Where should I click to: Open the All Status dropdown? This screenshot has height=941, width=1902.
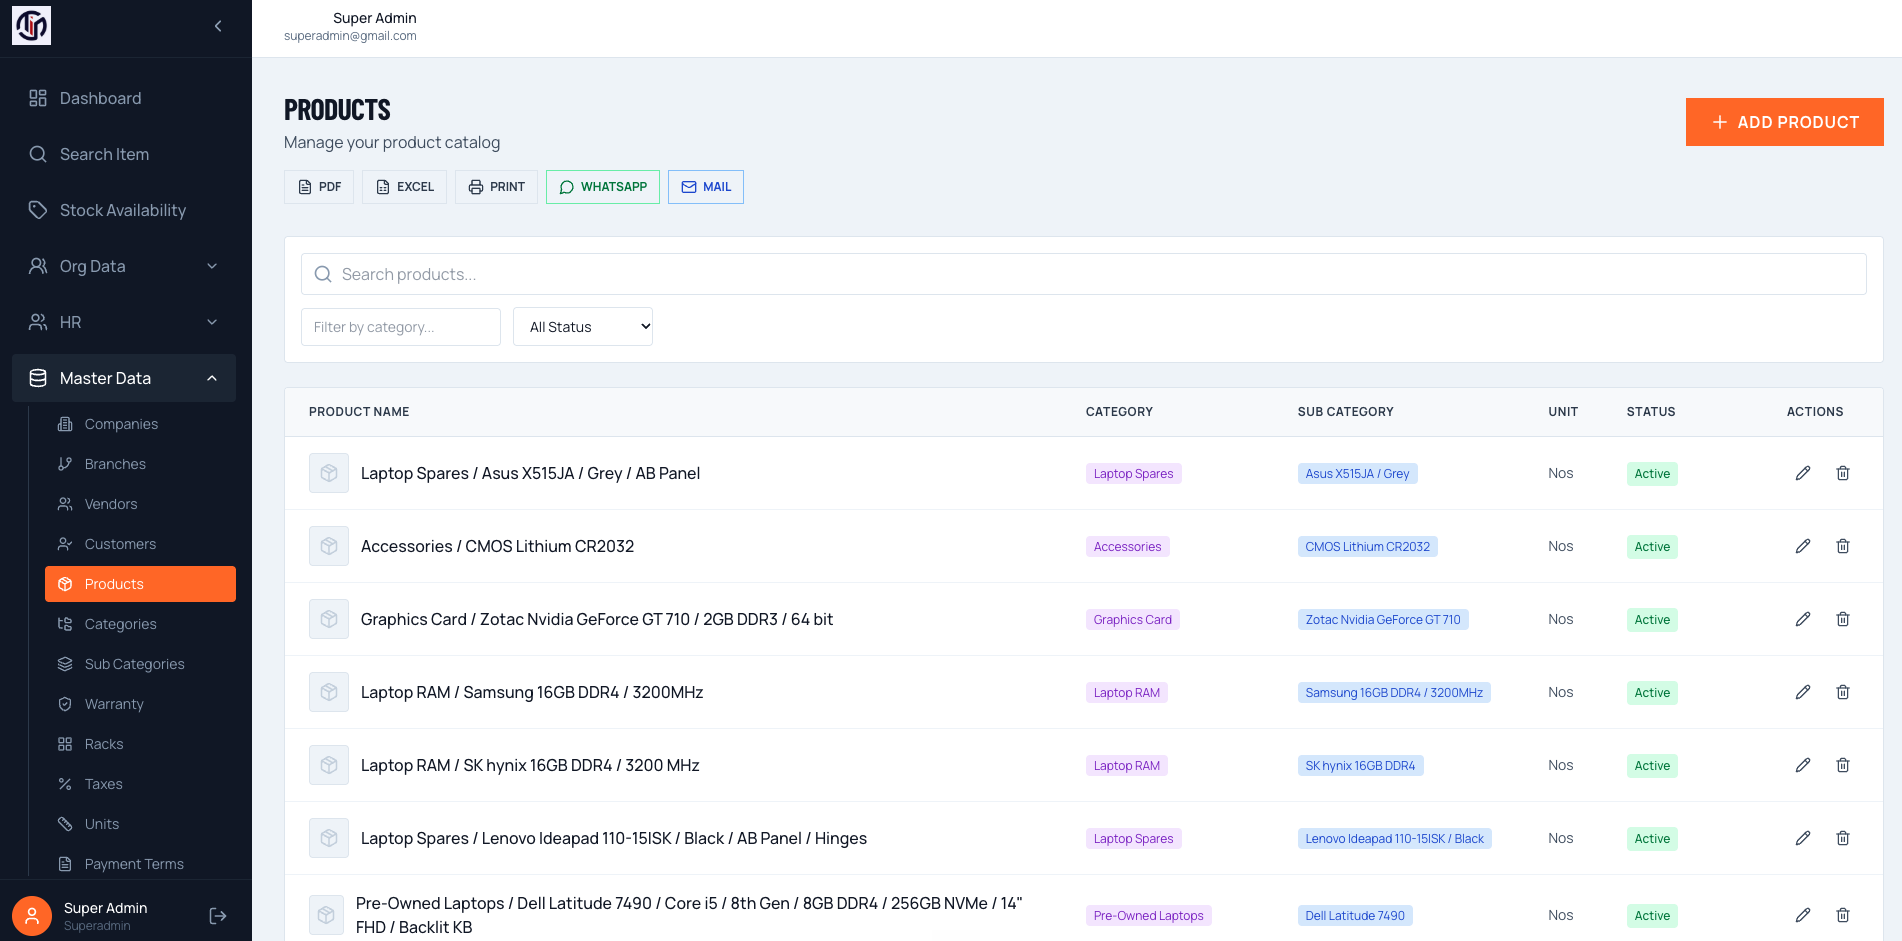pyautogui.click(x=583, y=327)
